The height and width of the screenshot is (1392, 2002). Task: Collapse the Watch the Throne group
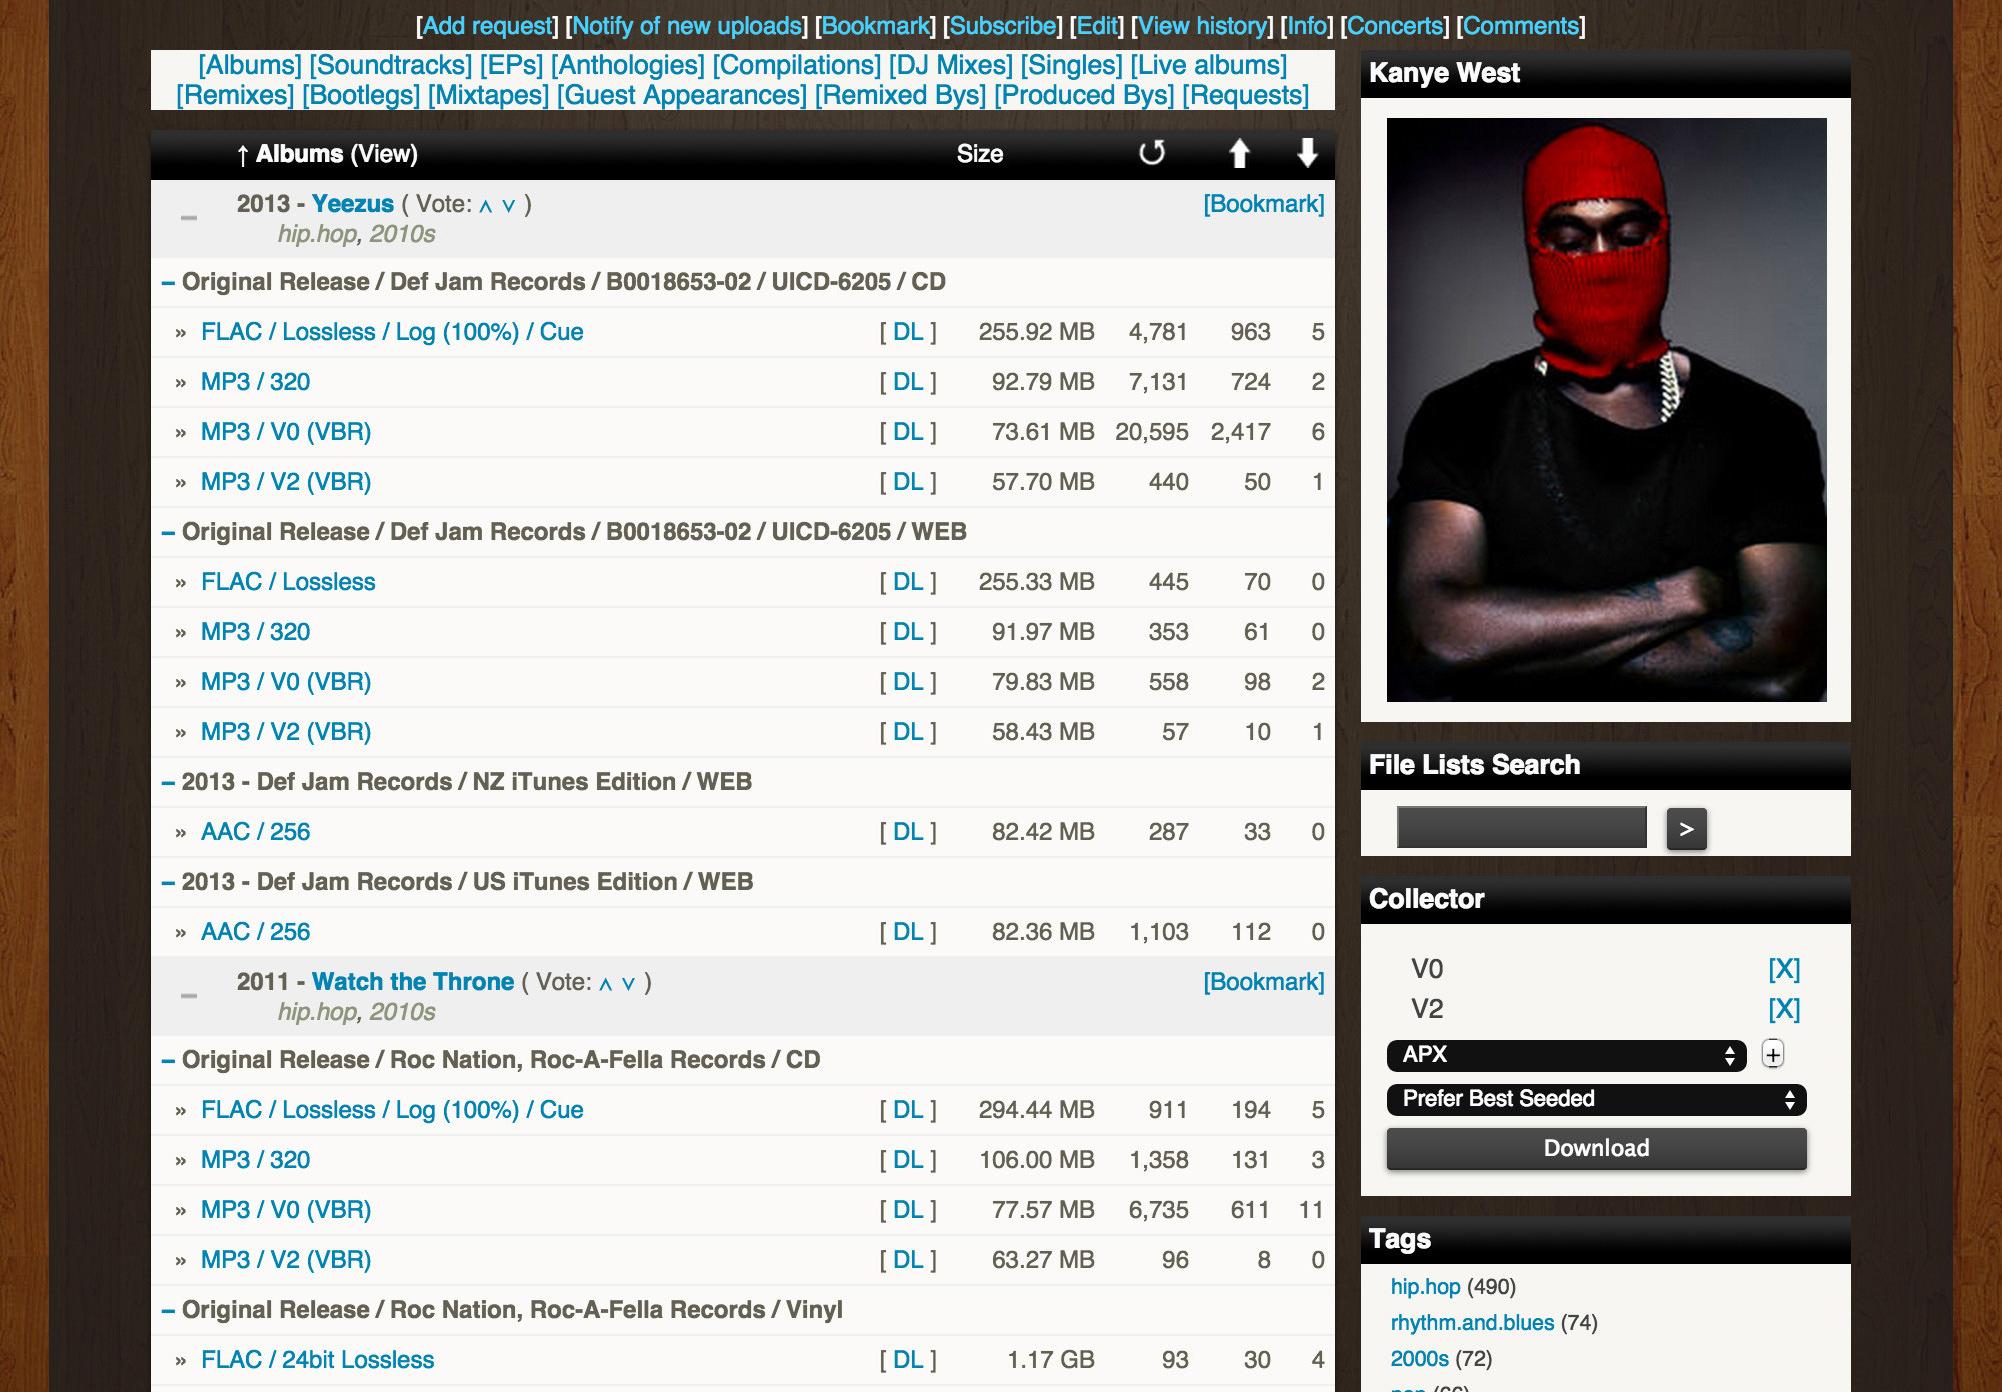(188, 996)
